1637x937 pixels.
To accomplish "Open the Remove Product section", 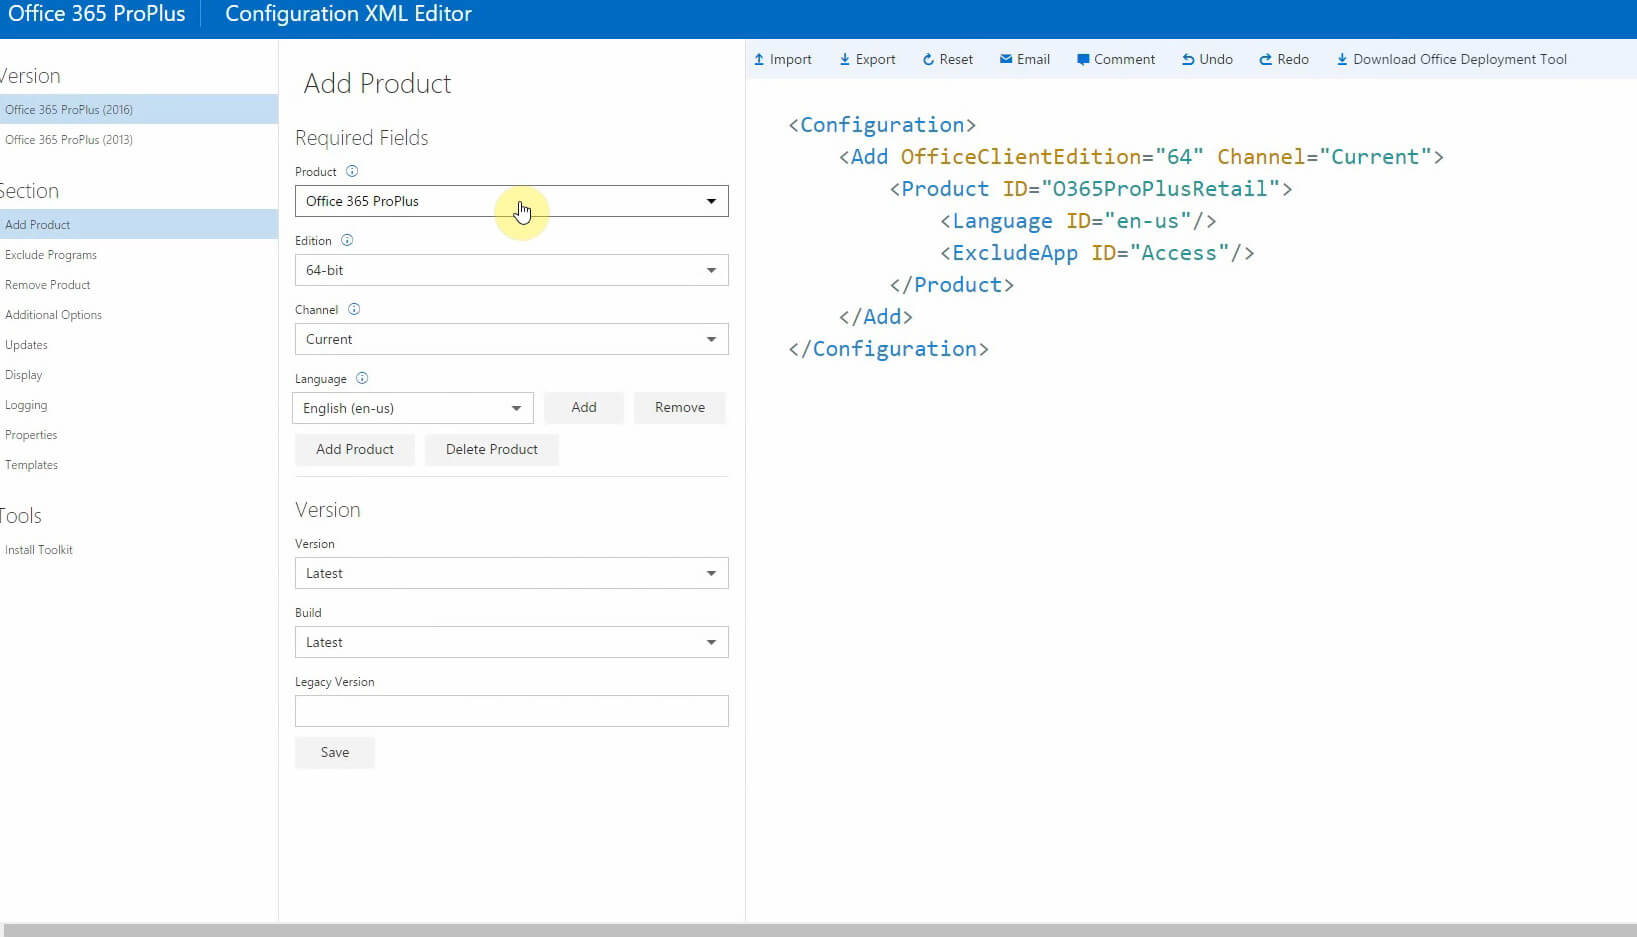I will point(139,284).
